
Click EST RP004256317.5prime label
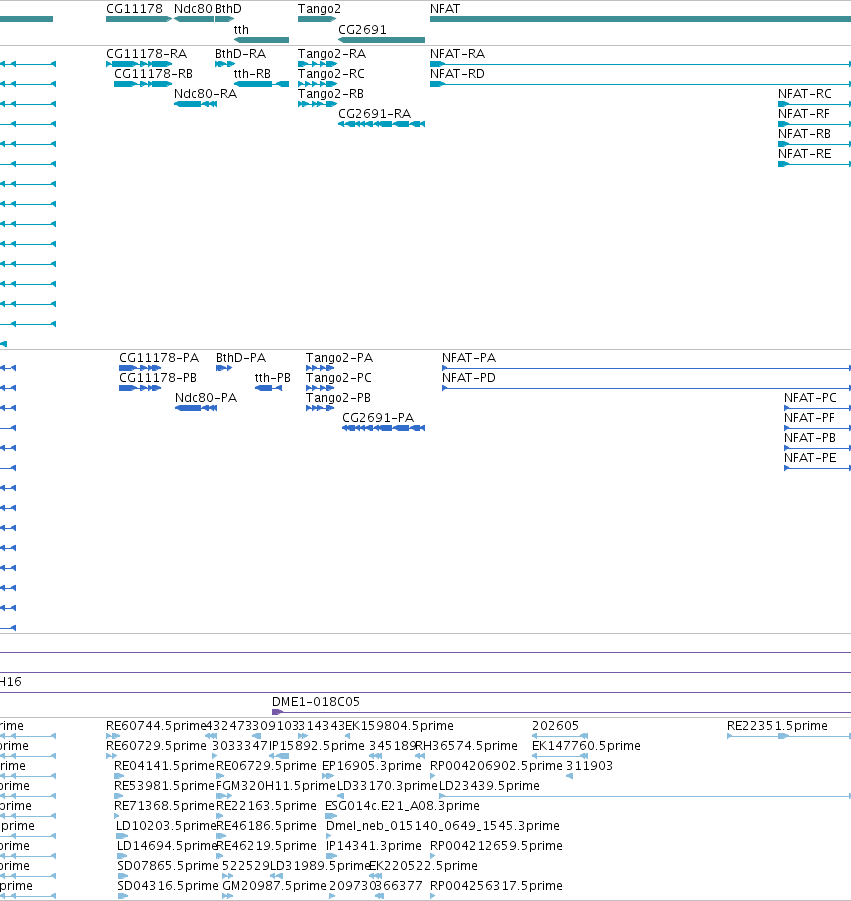click(x=496, y=887)
